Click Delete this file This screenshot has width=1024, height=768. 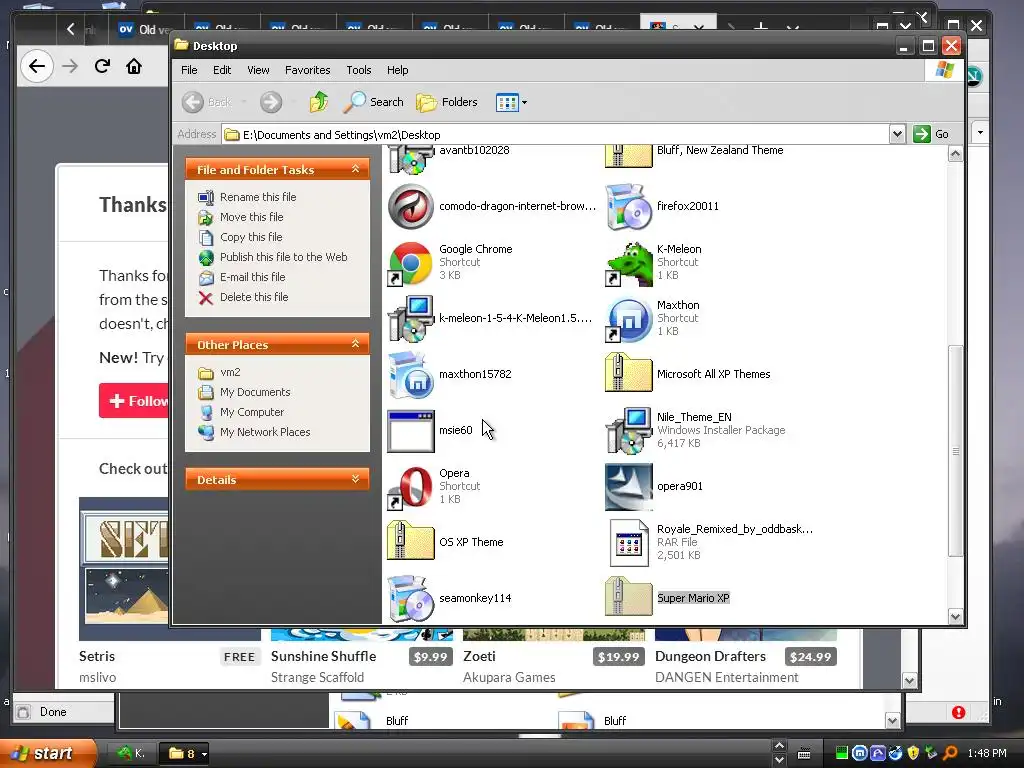click(x=254, y=296)
